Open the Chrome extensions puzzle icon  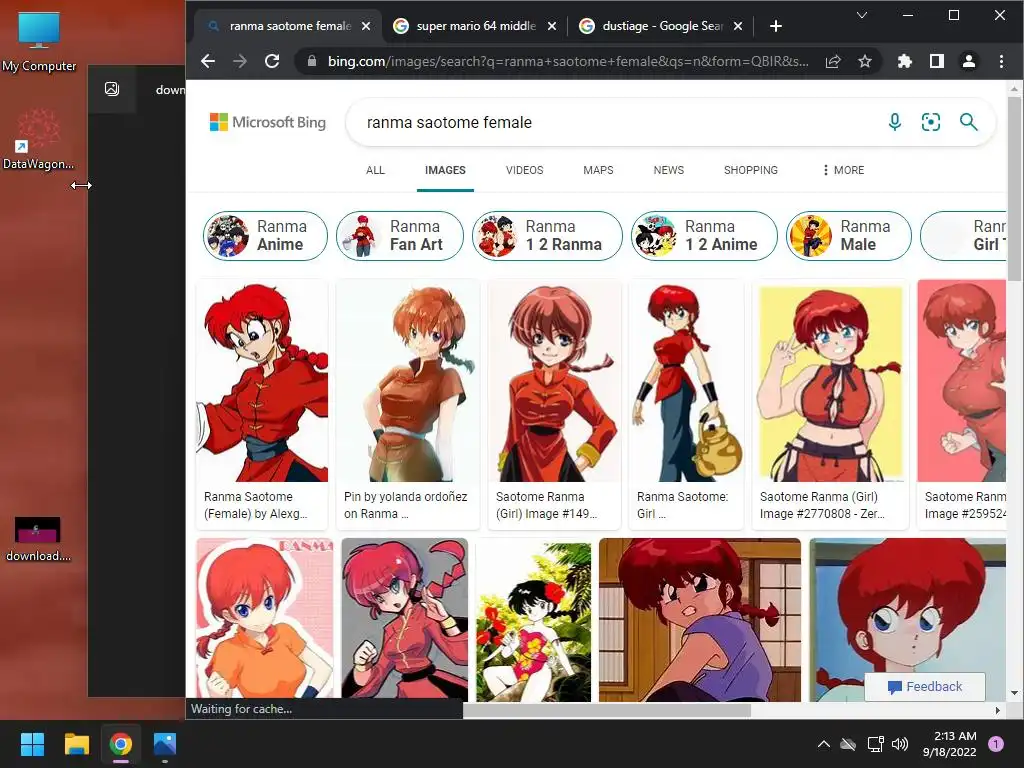904,61
